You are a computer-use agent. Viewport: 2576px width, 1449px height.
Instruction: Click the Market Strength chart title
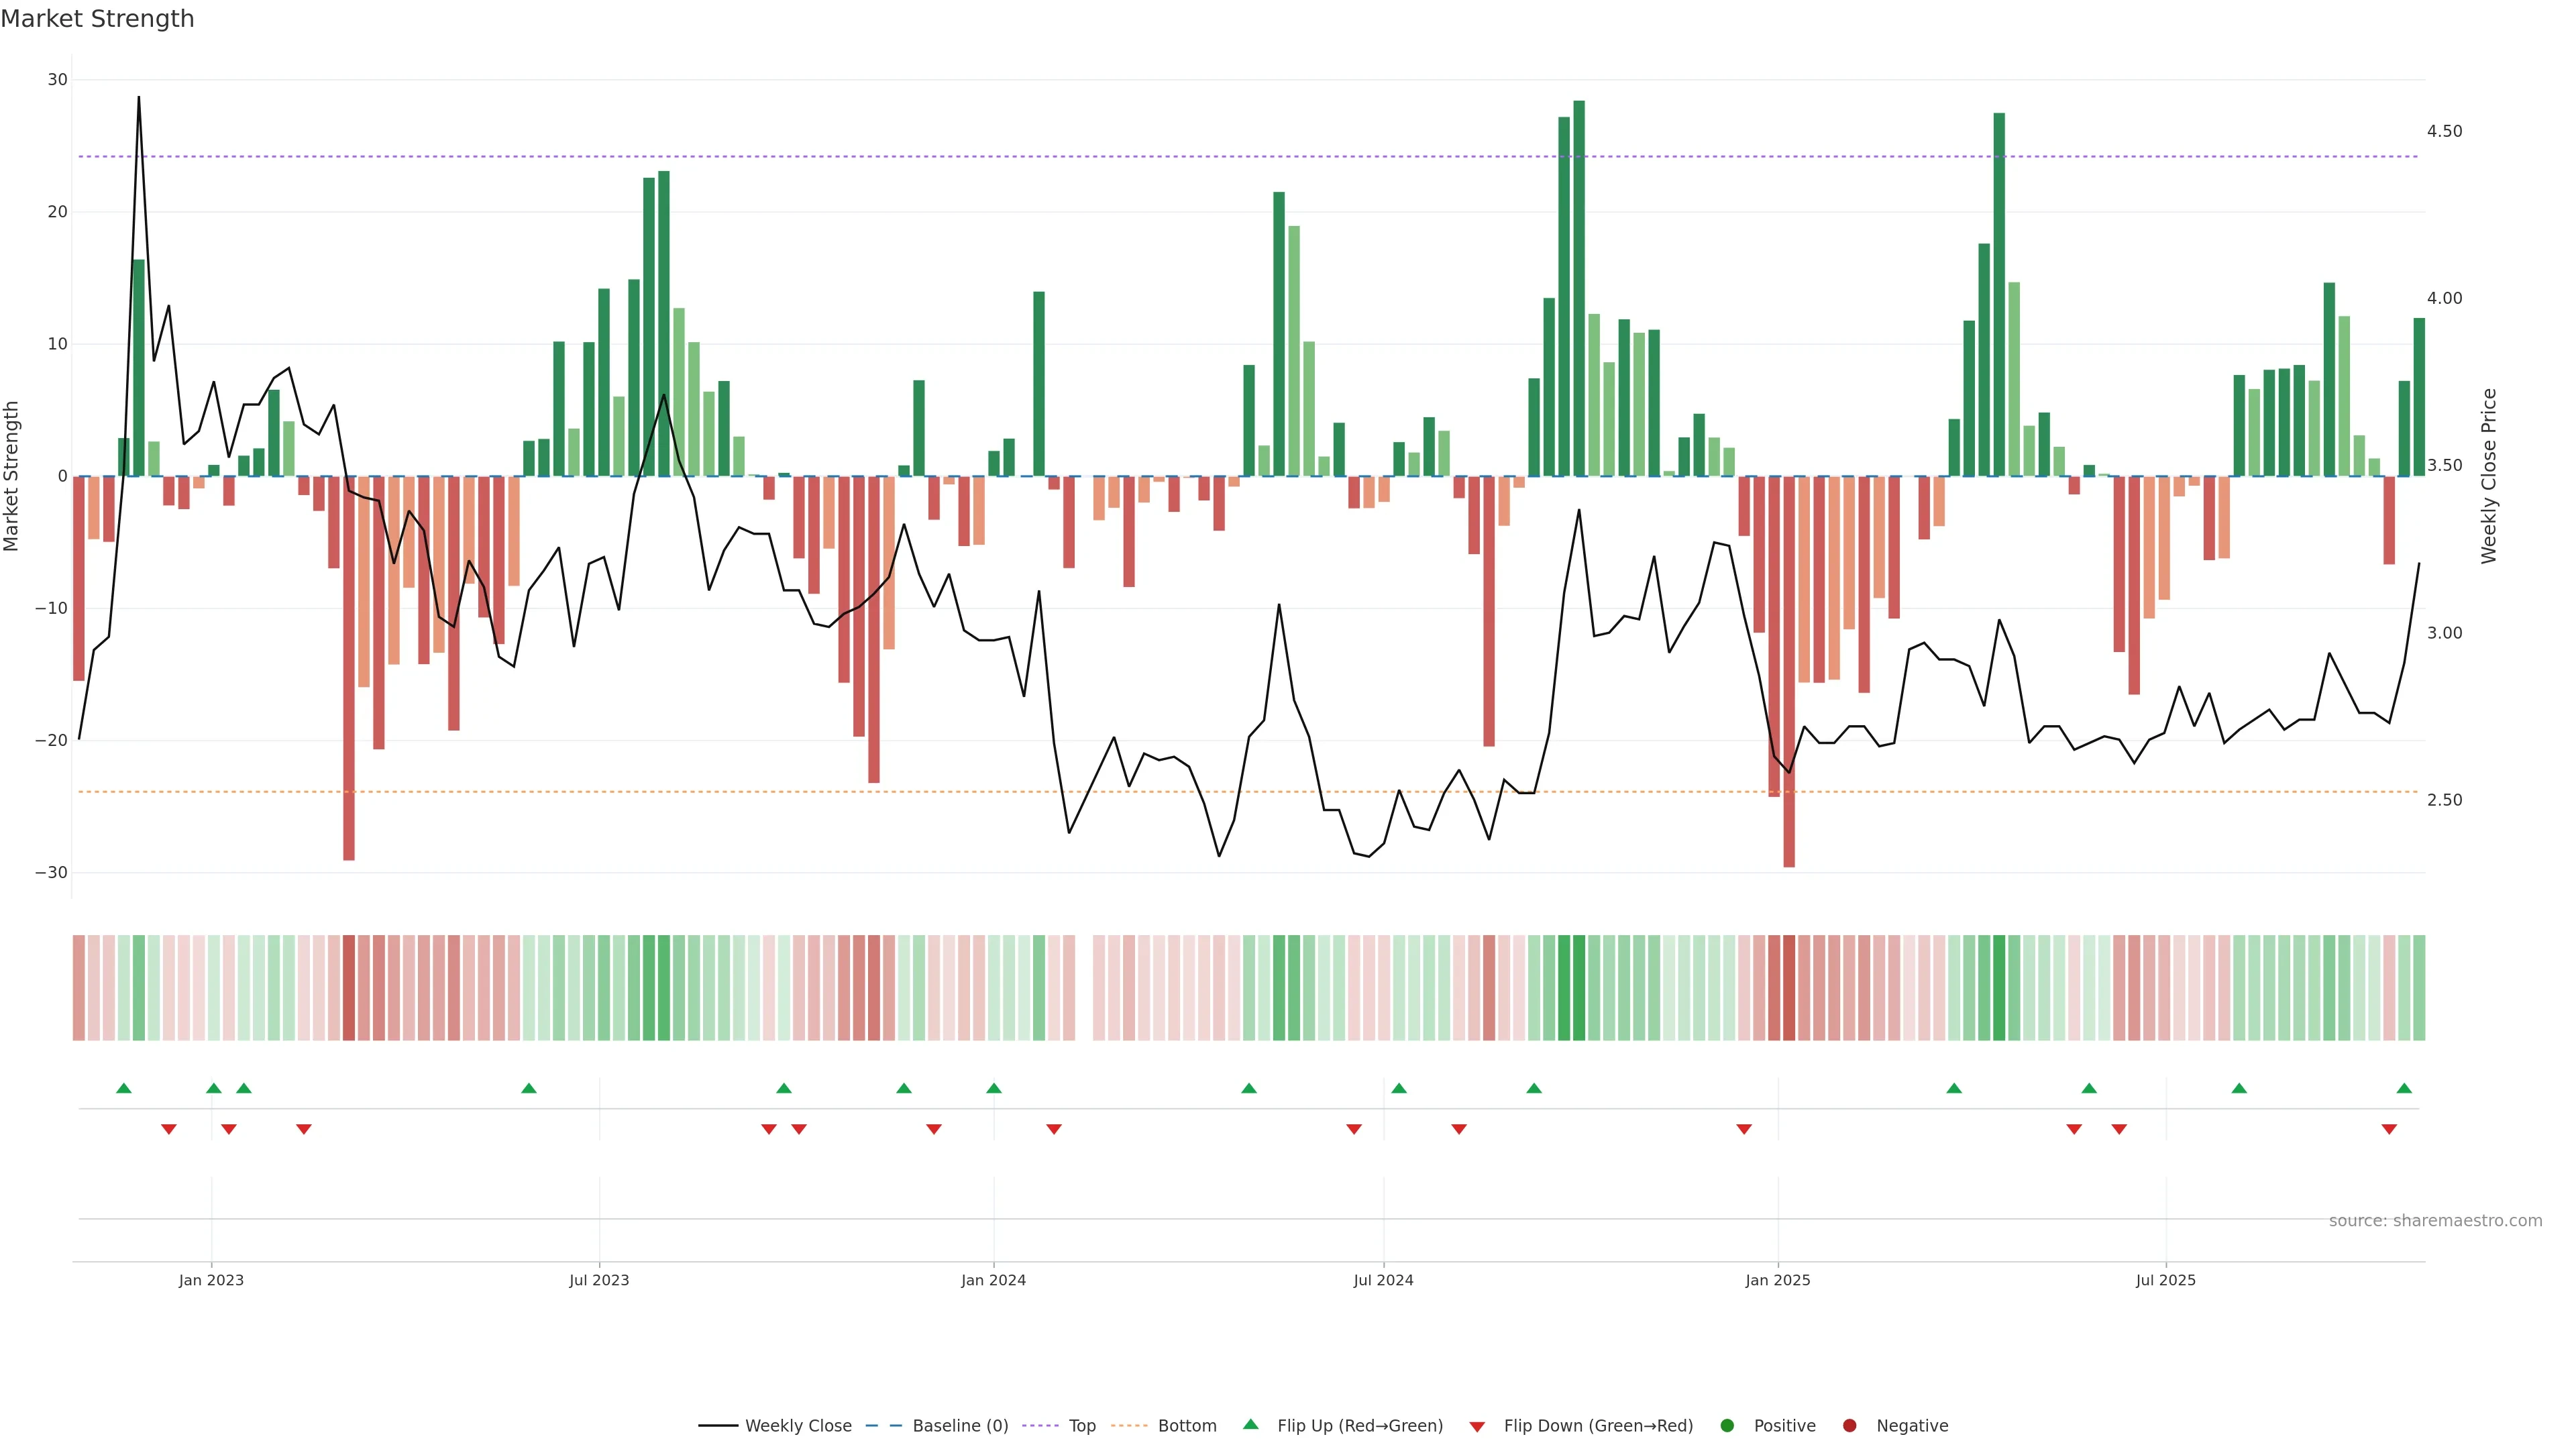[x=97, y=19]
